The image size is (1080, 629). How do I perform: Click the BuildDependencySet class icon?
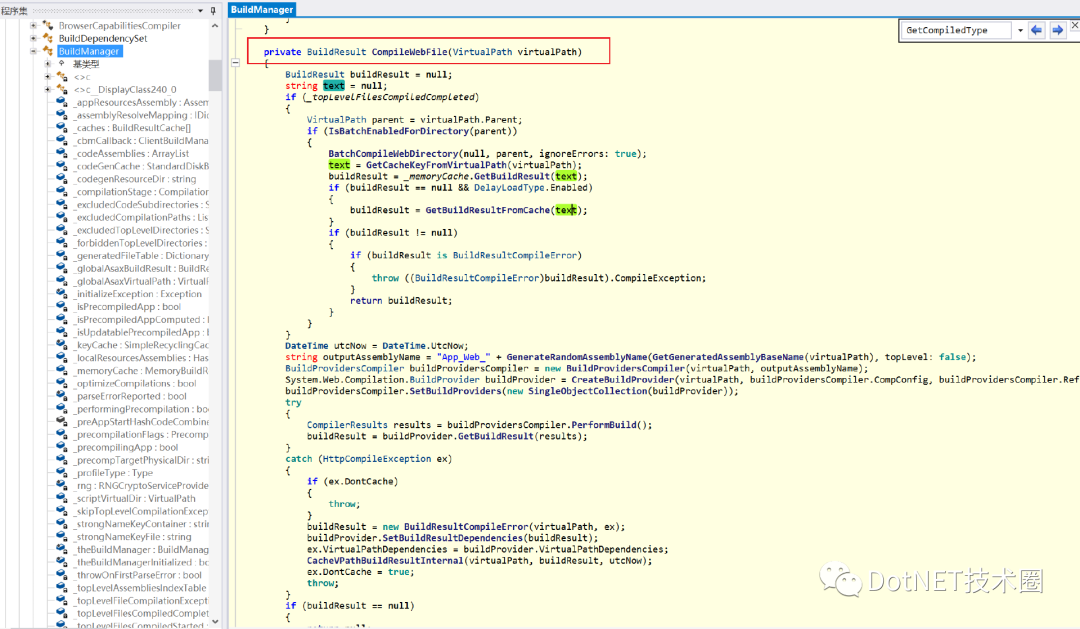[x=48, y=39]
